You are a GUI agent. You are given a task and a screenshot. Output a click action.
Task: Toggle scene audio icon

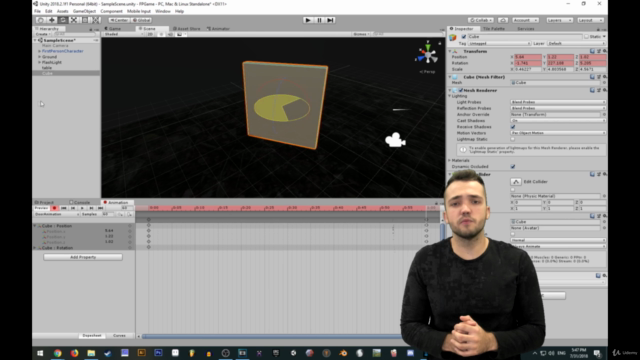click(170, 34)
